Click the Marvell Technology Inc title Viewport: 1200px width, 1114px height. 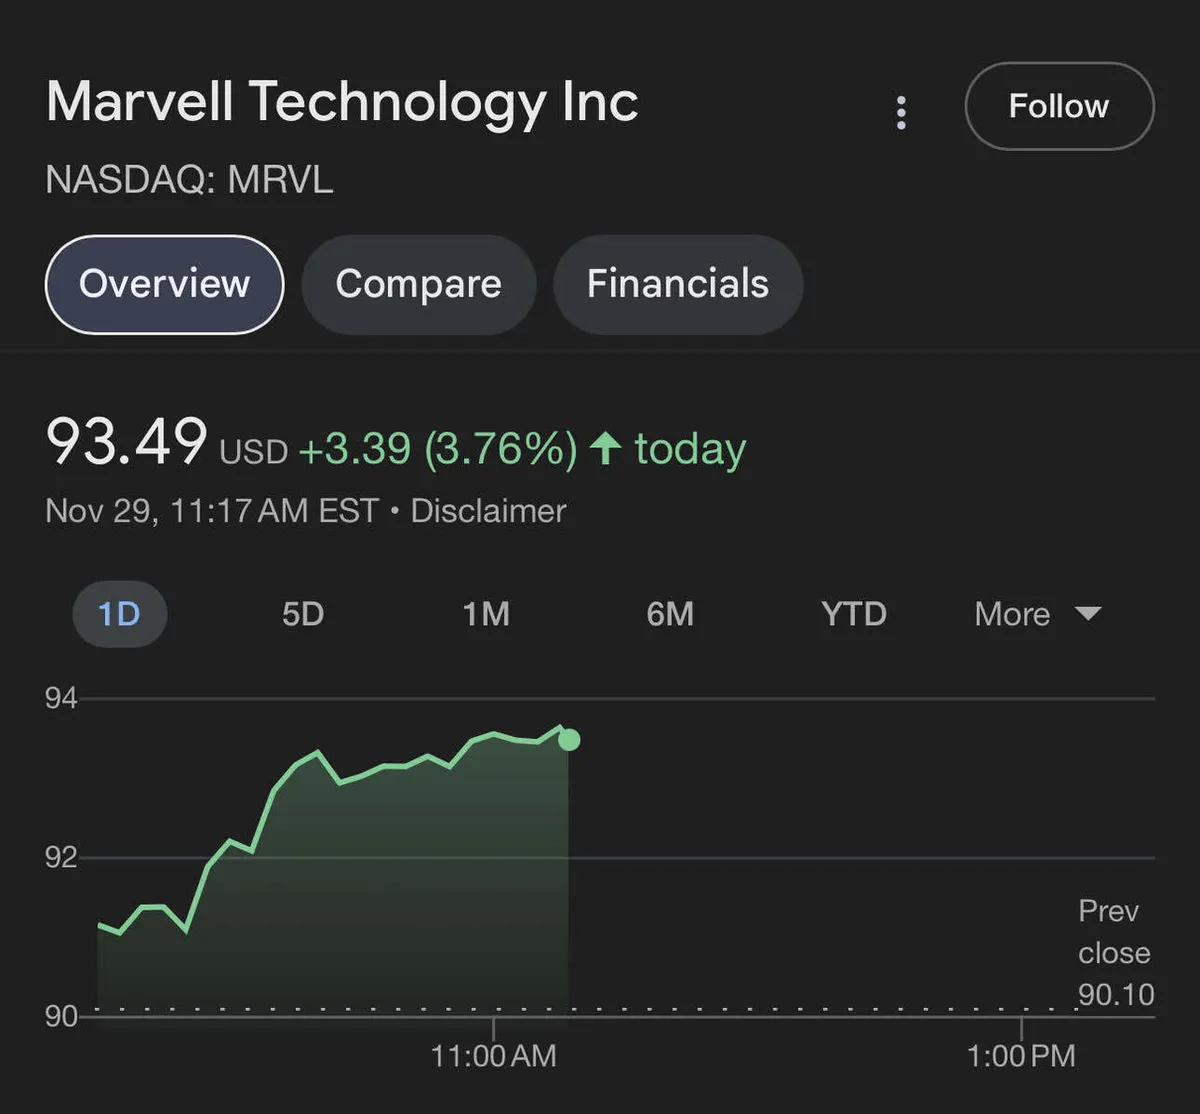tap(342, 103)
